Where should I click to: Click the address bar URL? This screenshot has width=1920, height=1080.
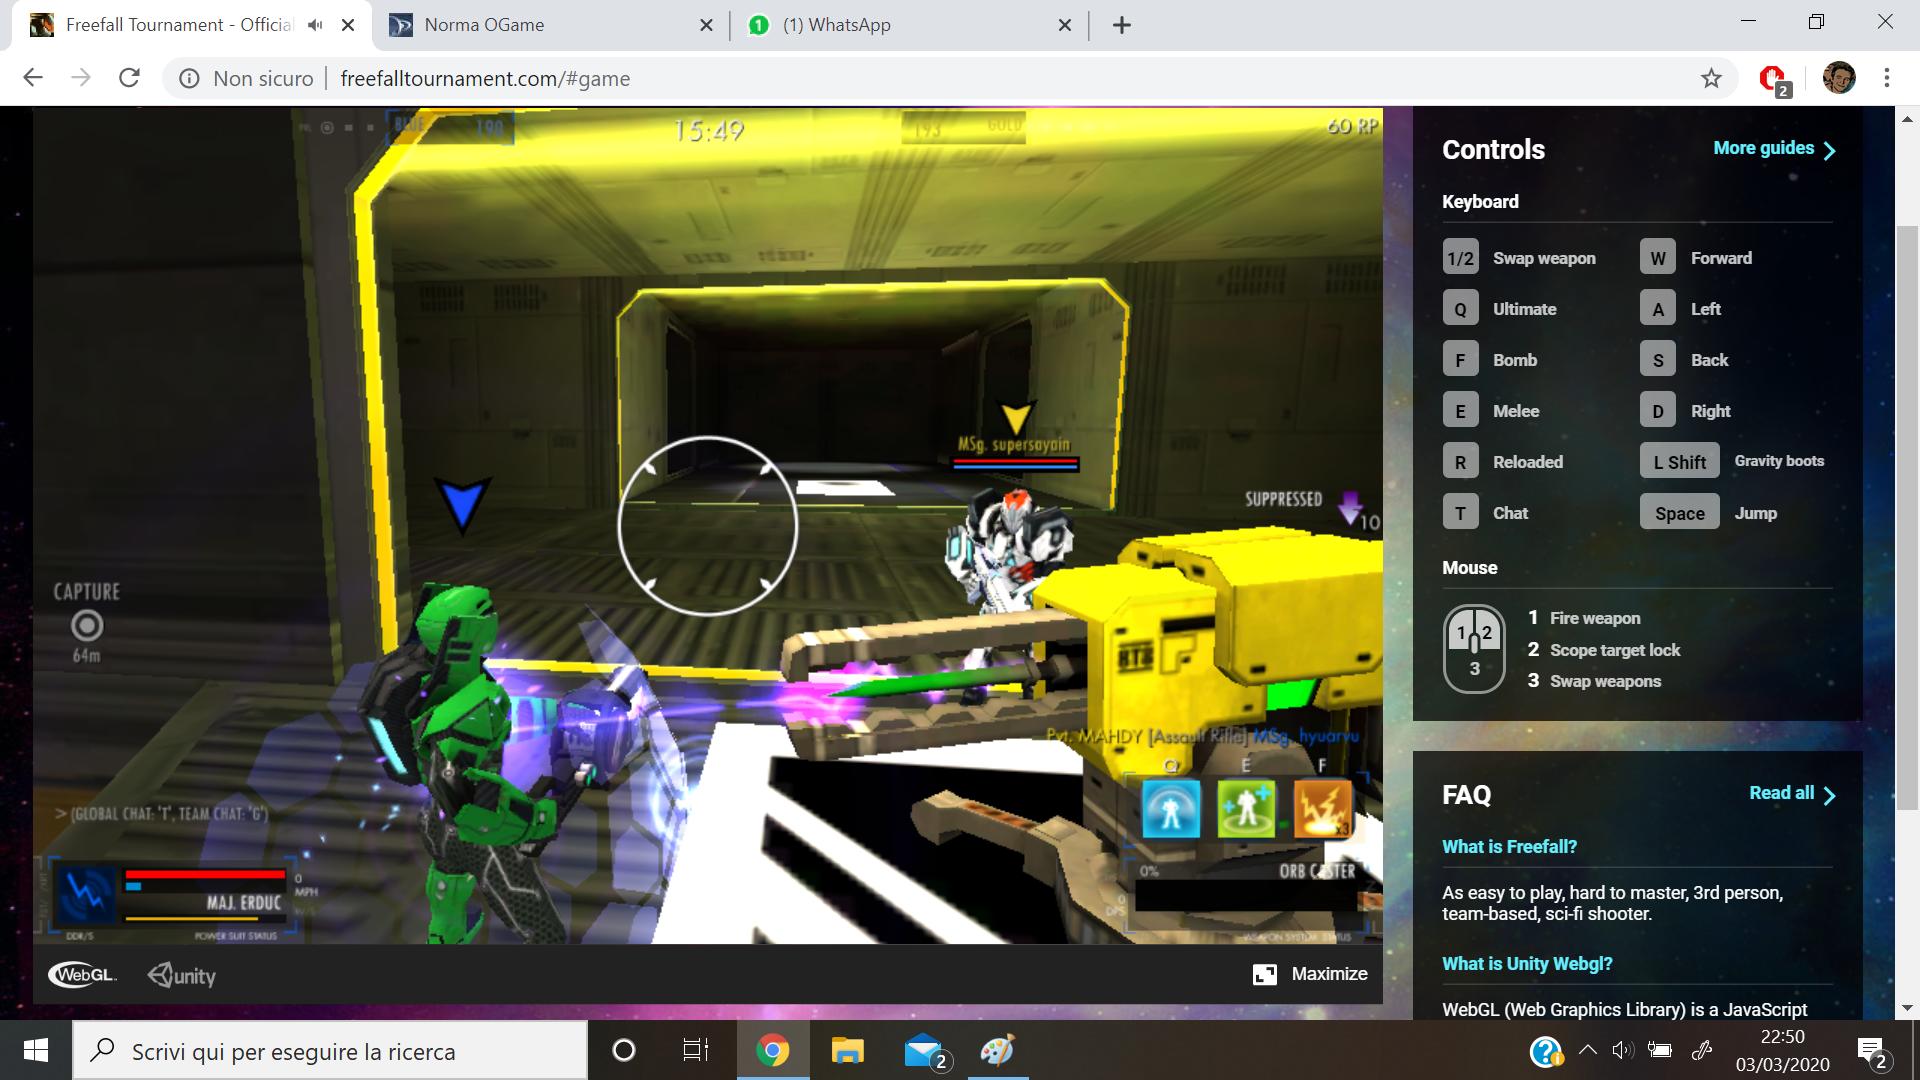485,78
